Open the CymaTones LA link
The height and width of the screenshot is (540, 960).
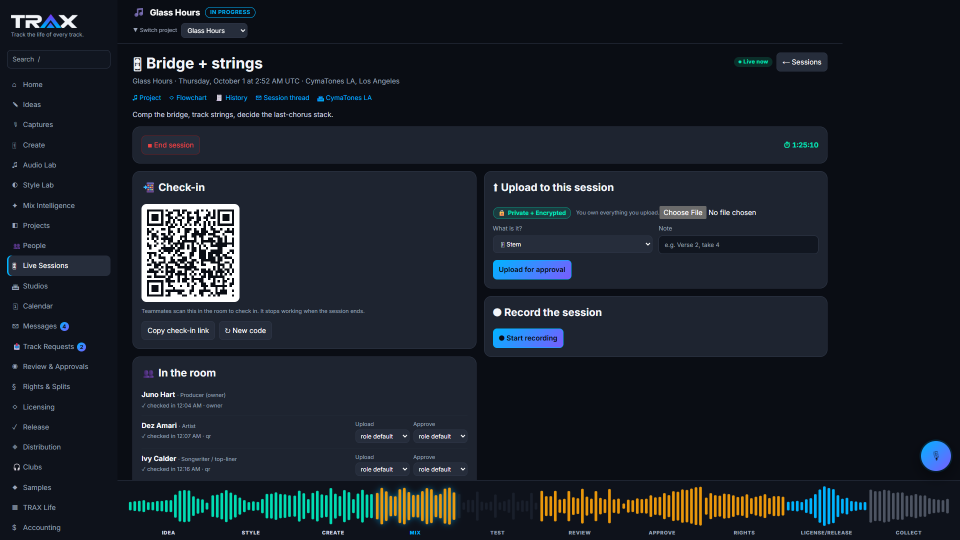point(345,98)
